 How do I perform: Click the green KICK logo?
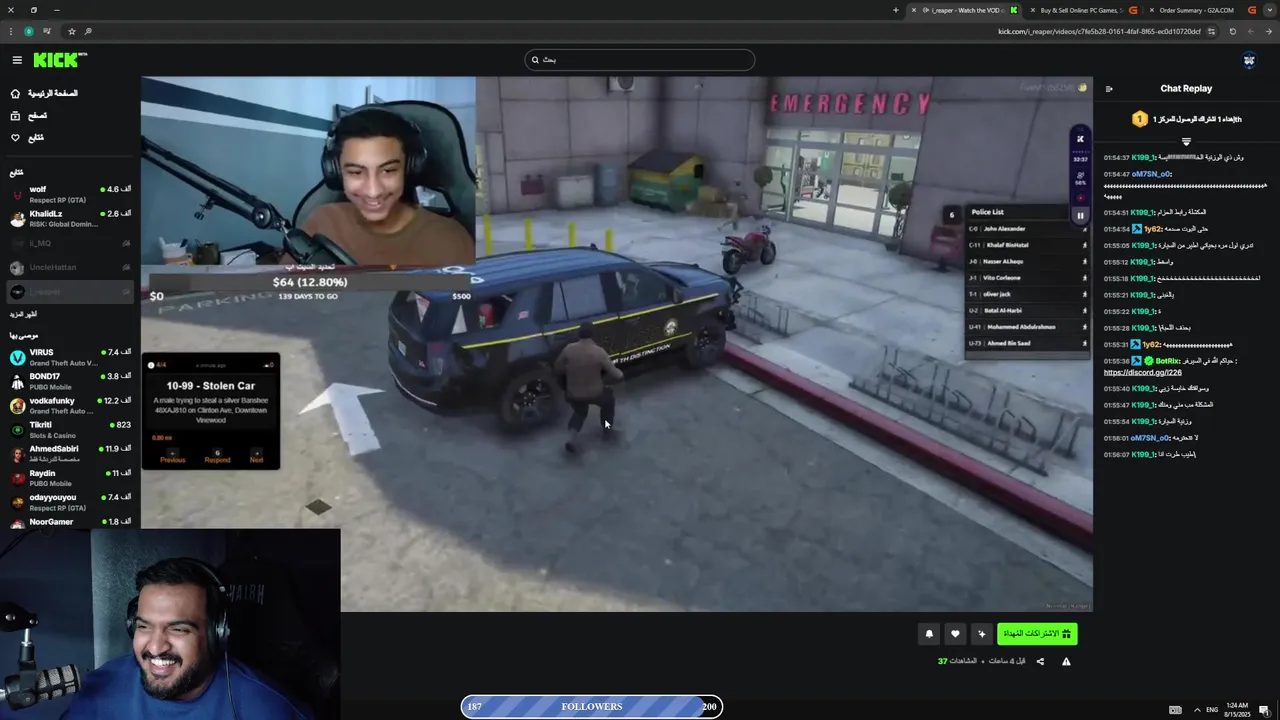60,60
